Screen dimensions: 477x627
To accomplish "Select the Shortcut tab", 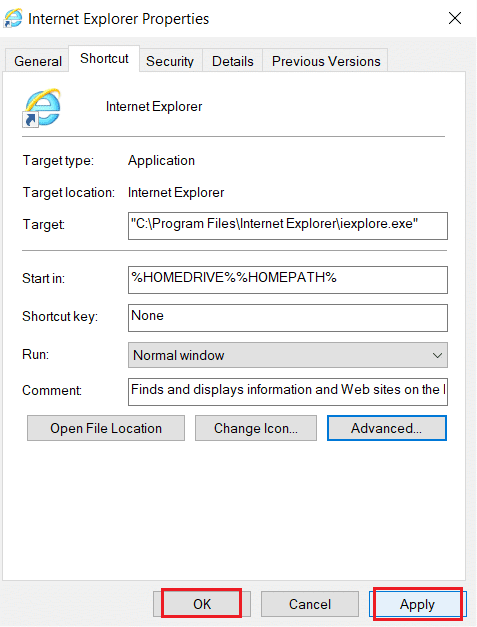I will click(104, 58).
